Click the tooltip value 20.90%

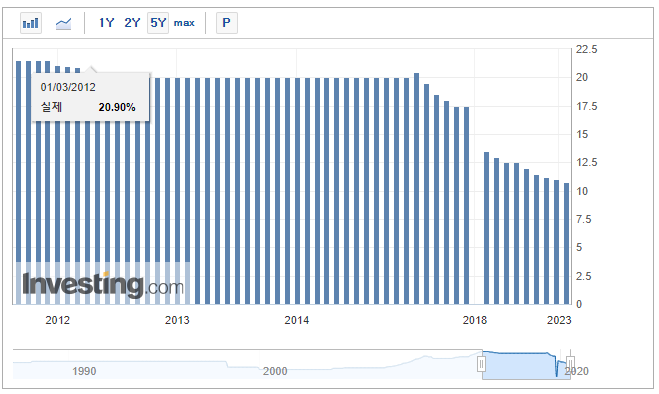(117, 107)
